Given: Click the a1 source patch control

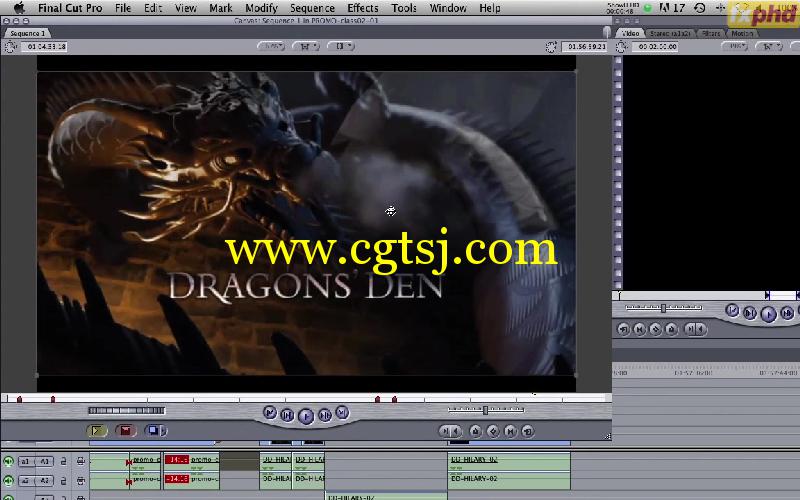Looking at the screenshot, I should tap(25, 461).
